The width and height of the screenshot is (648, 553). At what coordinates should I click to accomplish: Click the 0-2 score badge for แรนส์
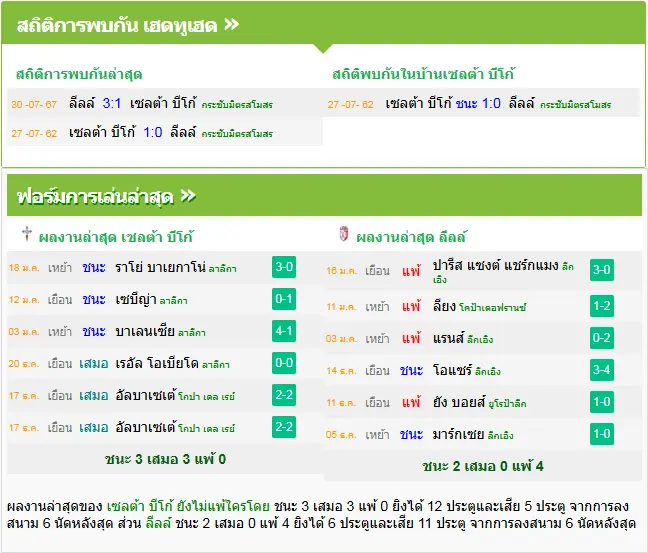click(601, 338)
